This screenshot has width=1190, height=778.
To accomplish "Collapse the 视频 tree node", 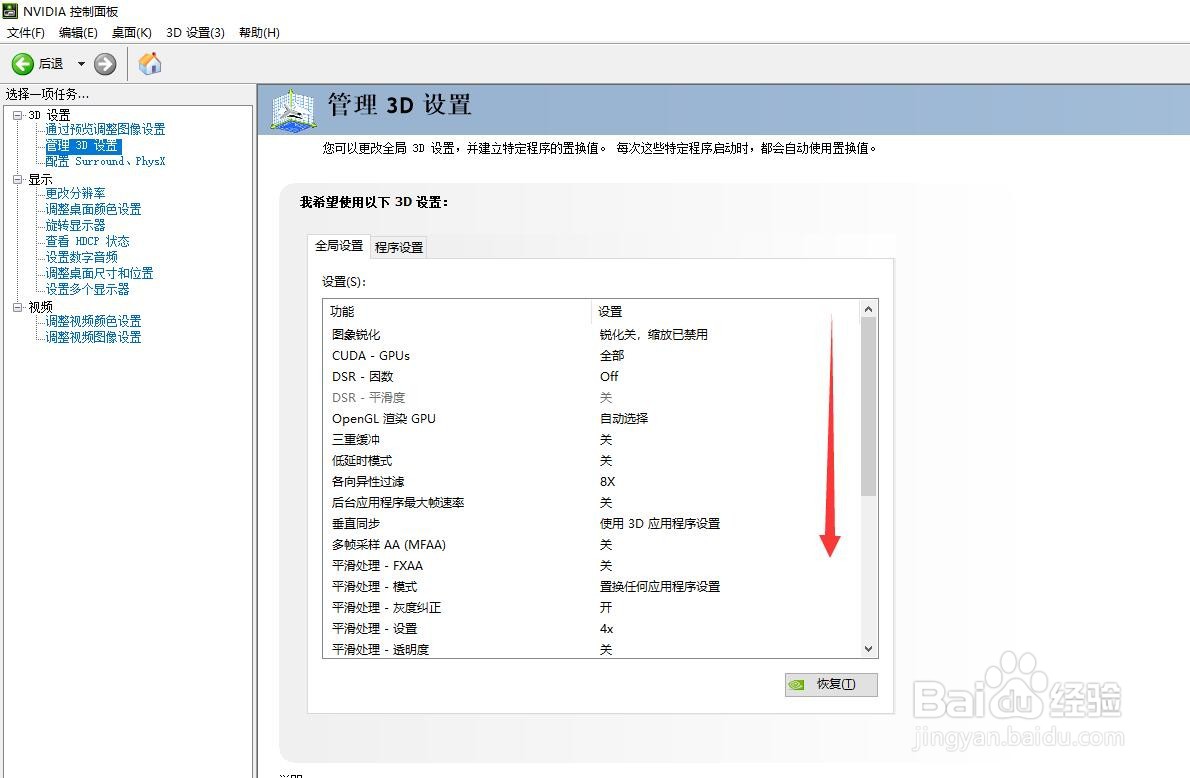I will [17, 307].
